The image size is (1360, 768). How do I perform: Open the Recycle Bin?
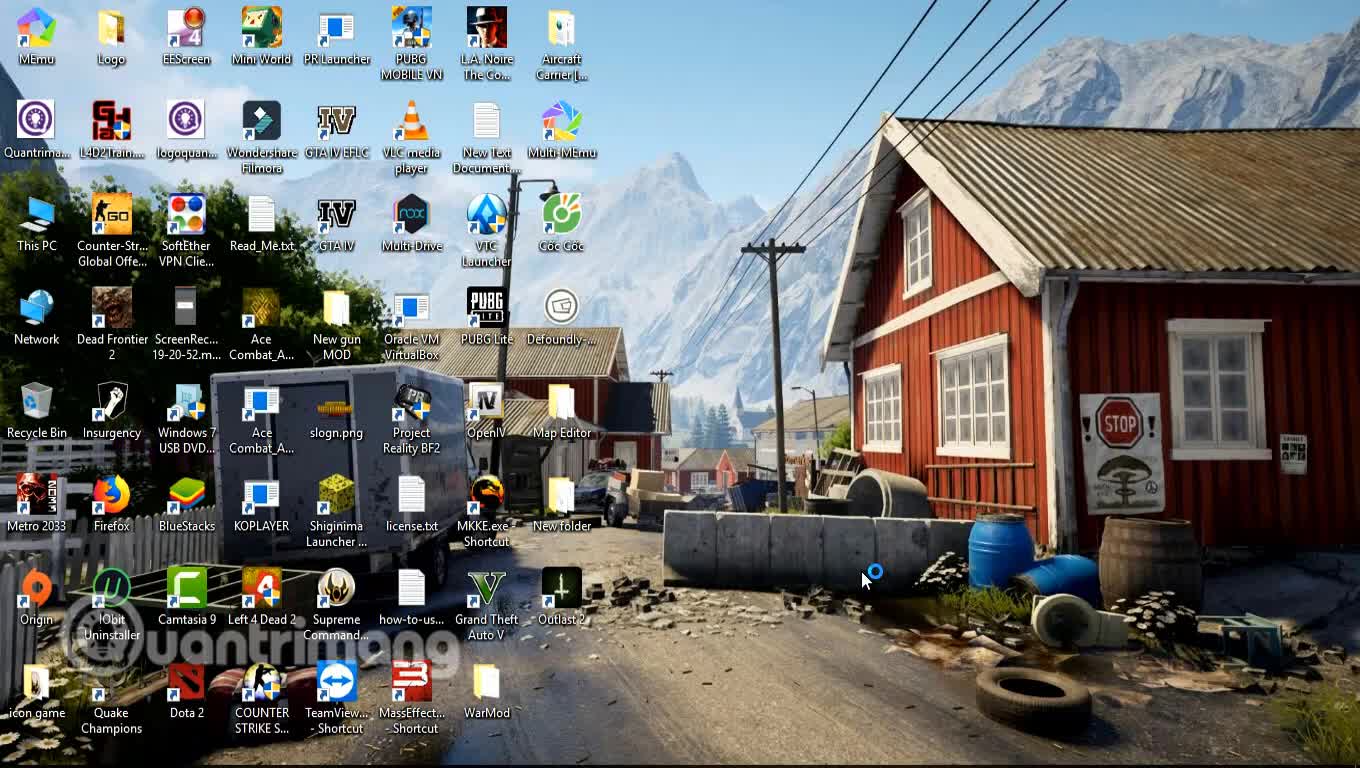pos(37,410)
